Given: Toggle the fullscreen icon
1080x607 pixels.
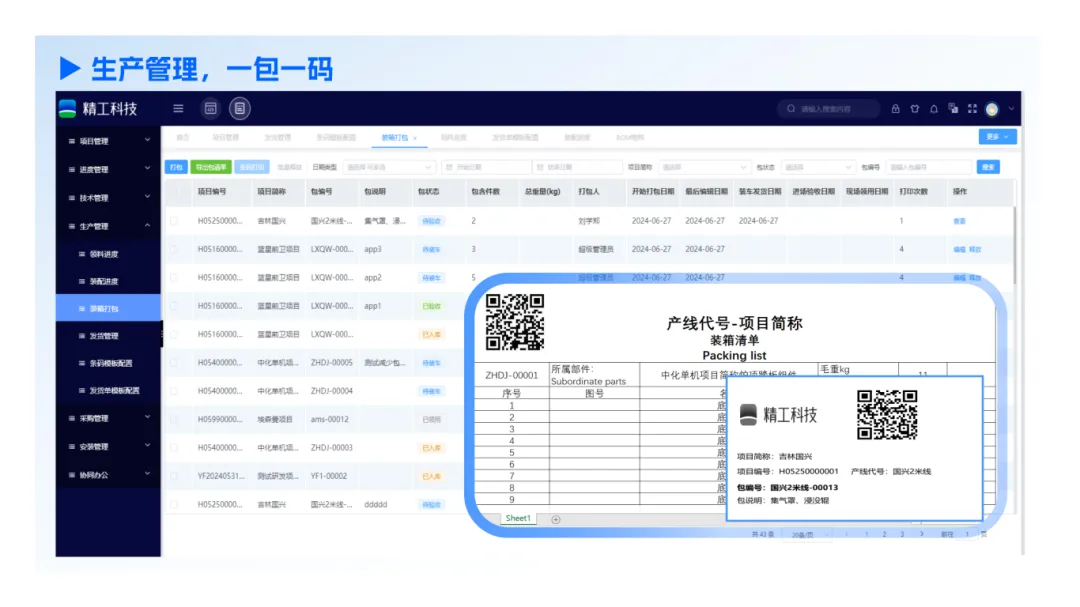Looking at the screenshot, I should point(973,109).
